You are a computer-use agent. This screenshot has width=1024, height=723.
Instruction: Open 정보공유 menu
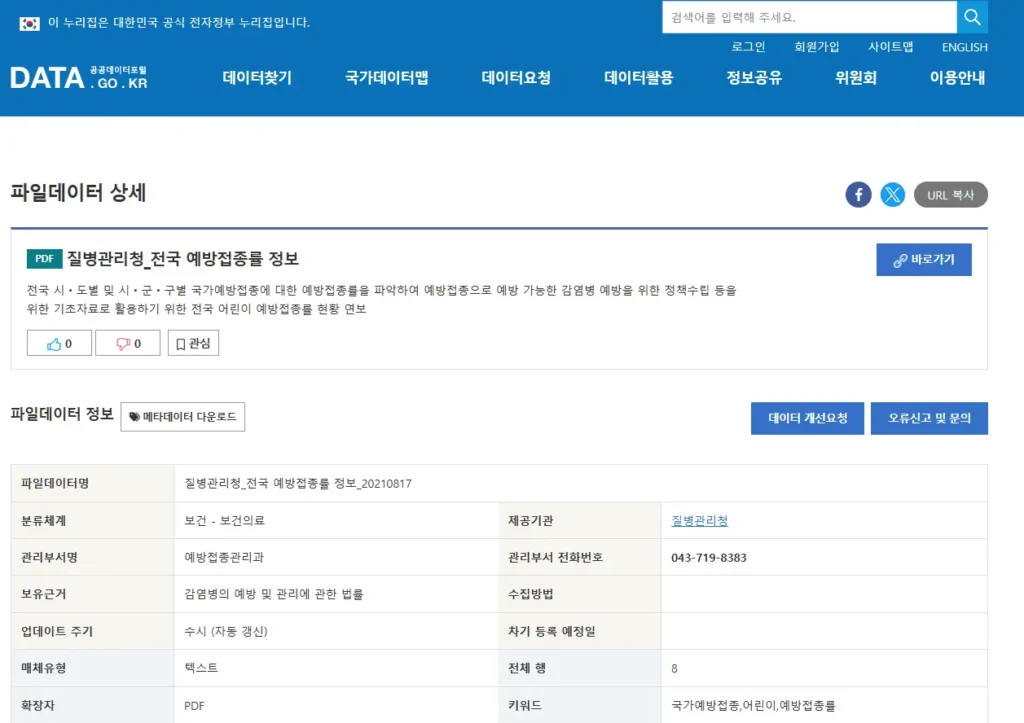(754, 78)
